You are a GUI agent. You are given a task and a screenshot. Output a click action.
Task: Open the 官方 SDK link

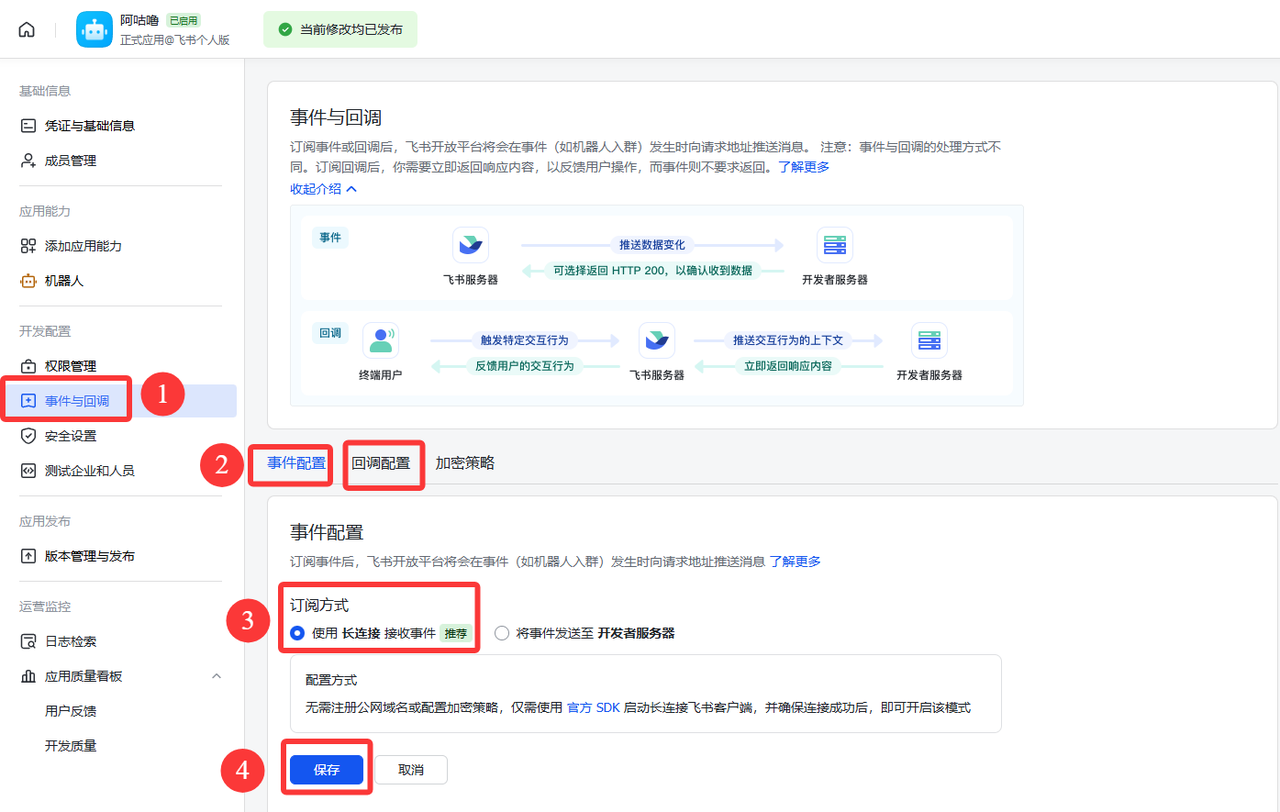point(593,707)
